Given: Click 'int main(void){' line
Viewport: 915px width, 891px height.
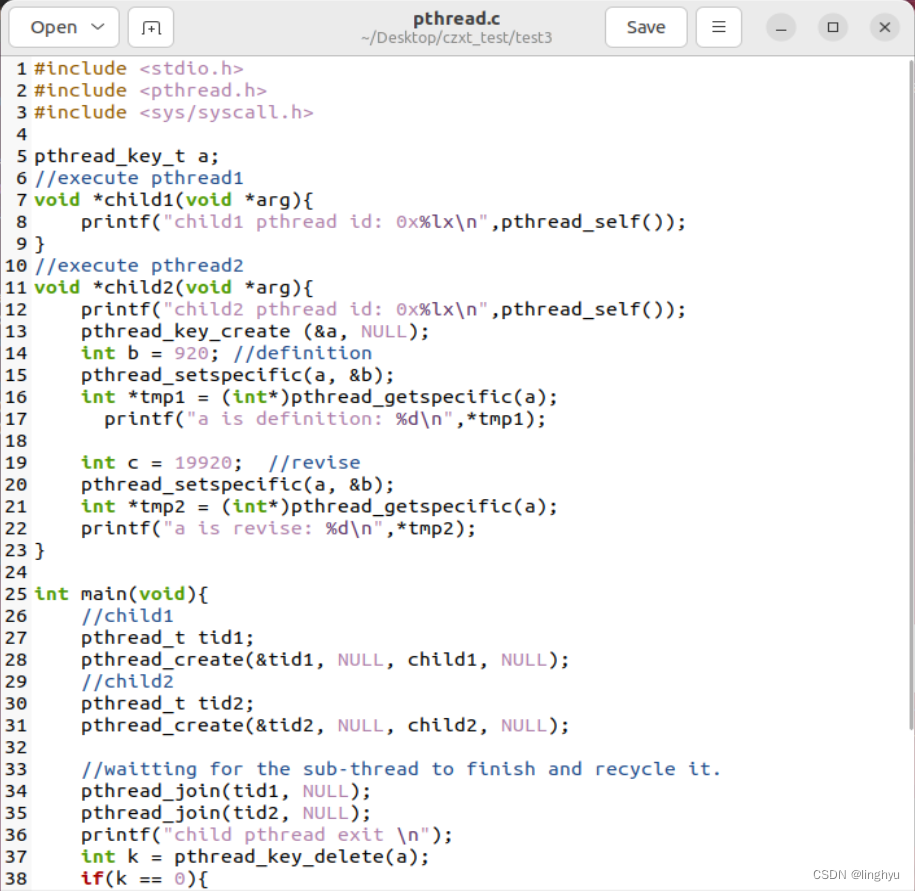Looking at the screenshot, I should click(x=121, y=594).
